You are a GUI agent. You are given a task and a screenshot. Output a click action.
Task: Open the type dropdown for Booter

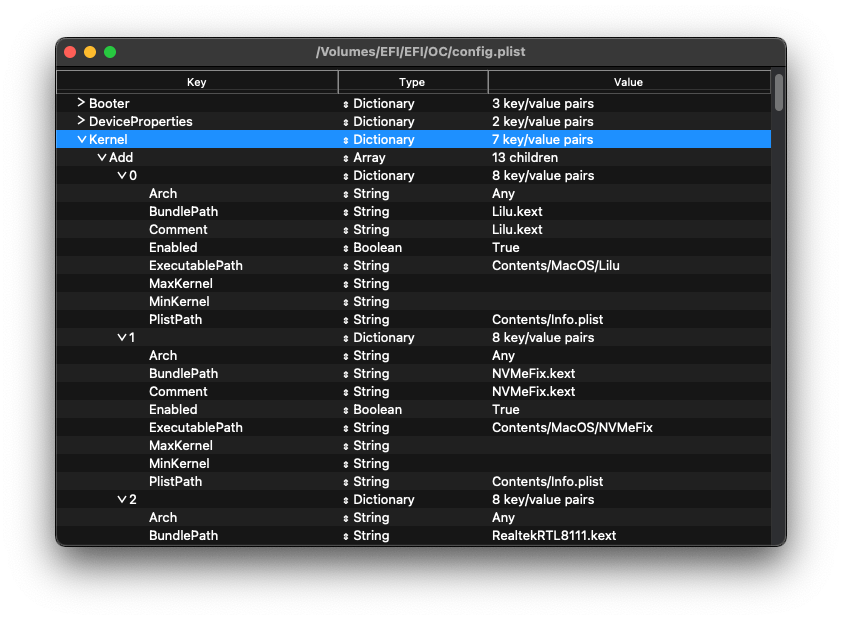tap(346, 104)
